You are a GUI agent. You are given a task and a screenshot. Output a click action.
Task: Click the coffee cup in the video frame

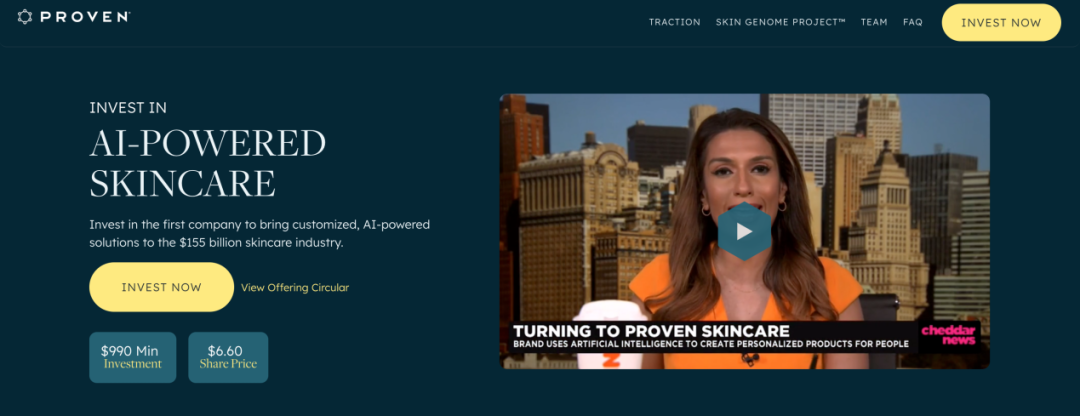point(603,336)
